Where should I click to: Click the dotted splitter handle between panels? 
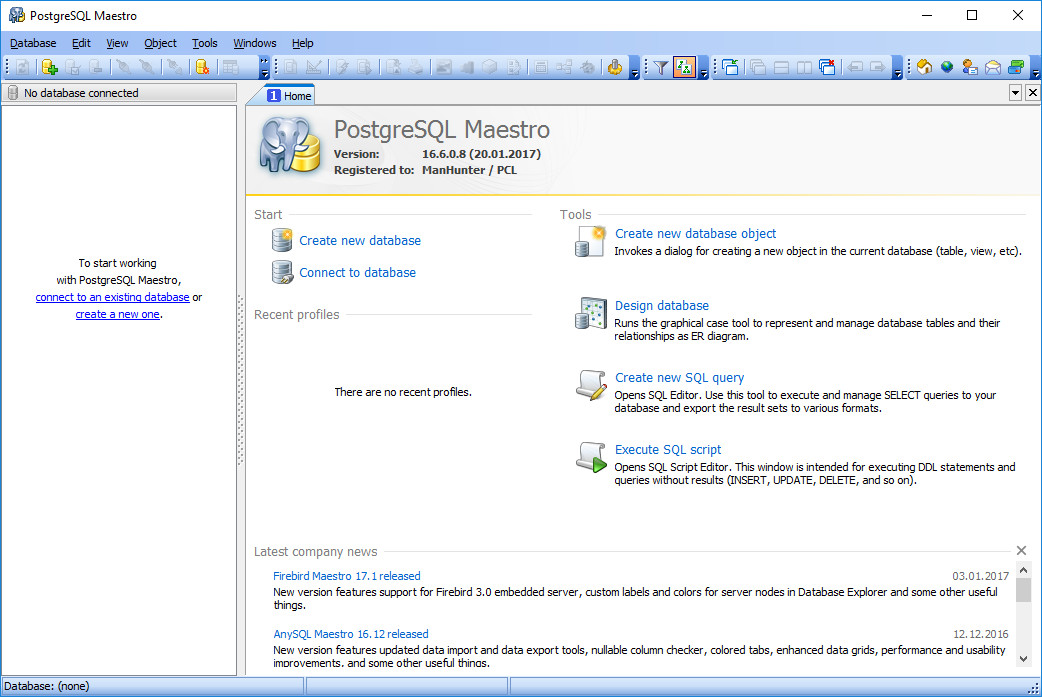click(x=241, y=381)
